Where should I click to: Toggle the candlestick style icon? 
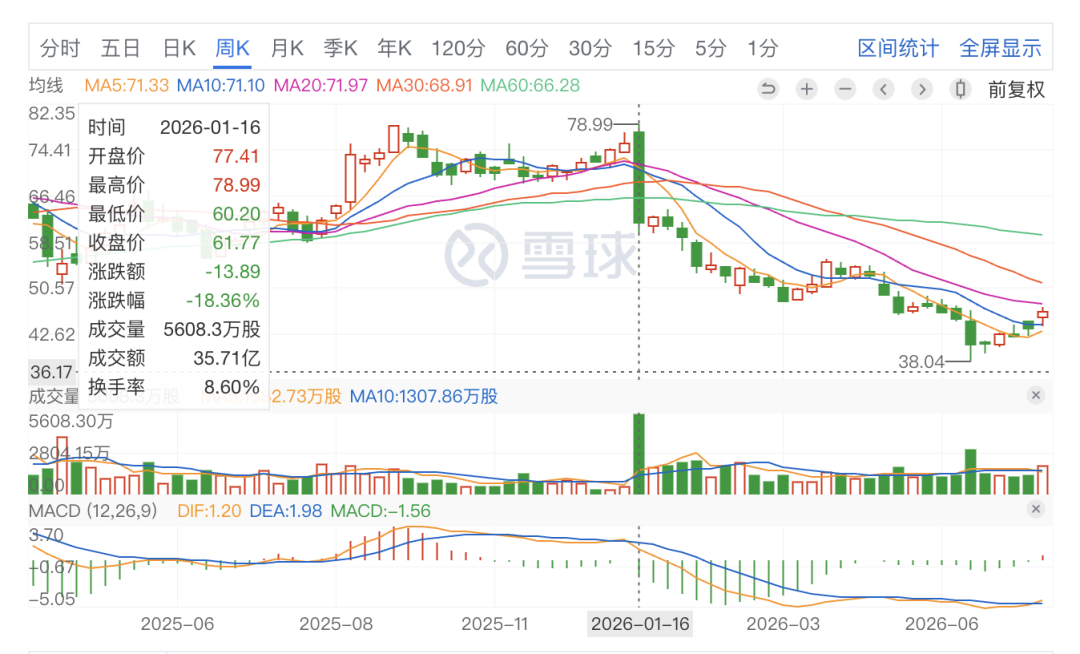[x=961, y=89]
